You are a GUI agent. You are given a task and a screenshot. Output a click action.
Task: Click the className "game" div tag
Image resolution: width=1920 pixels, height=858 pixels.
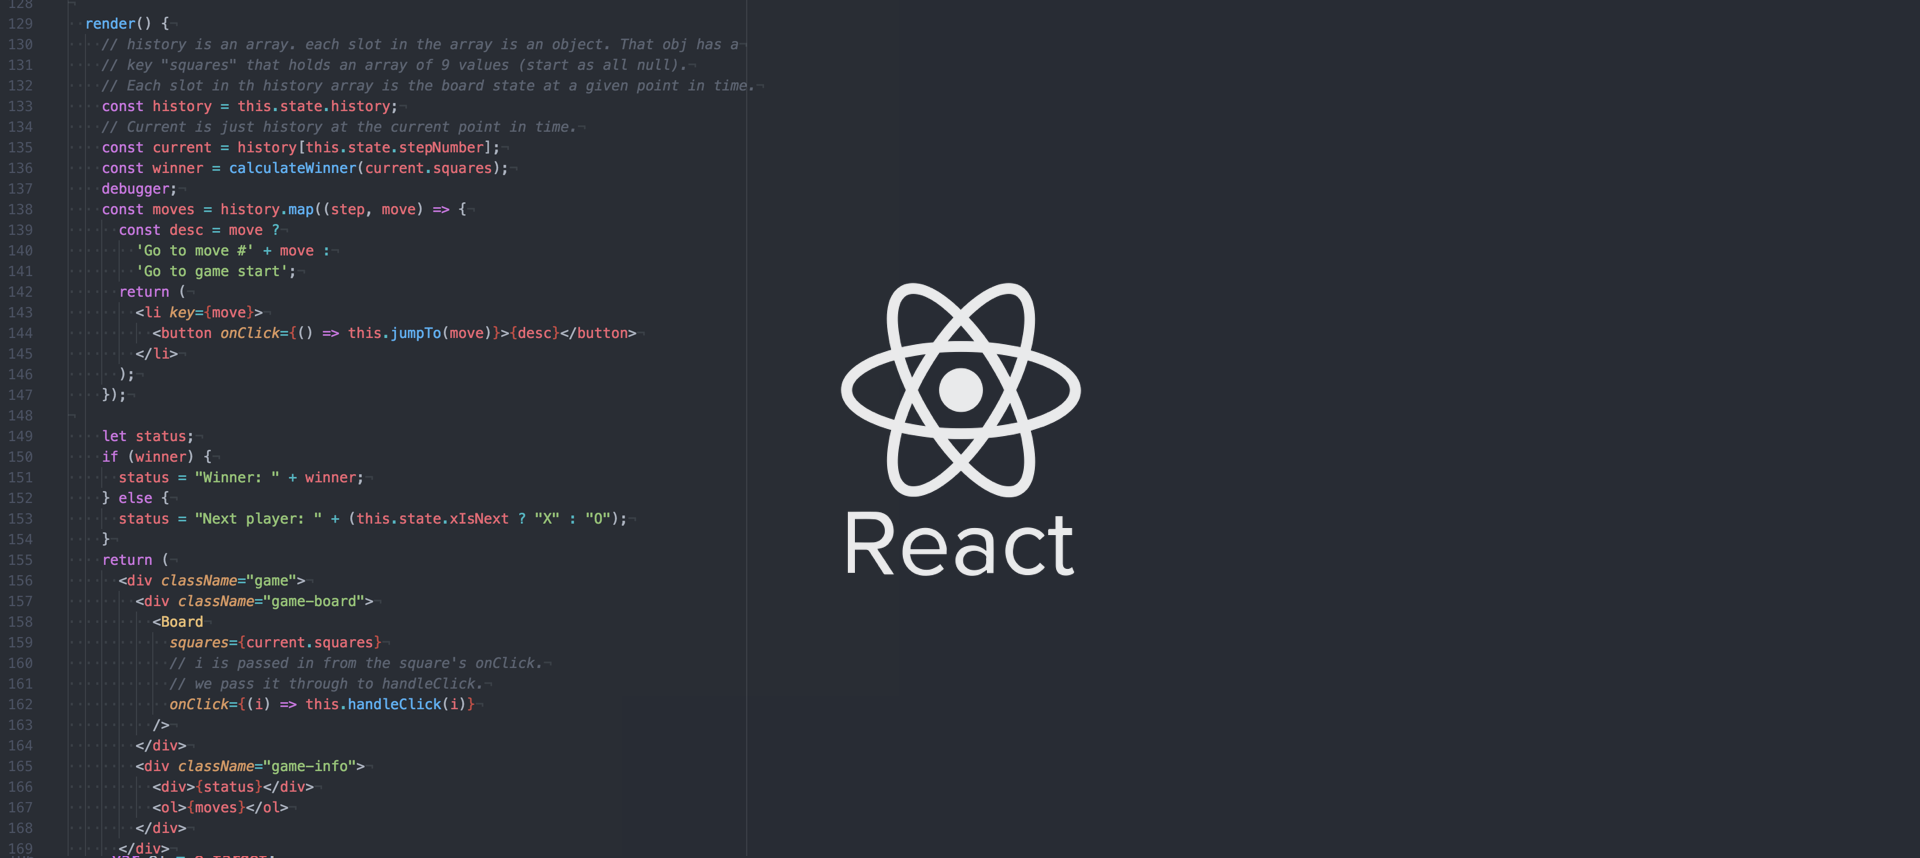click(211, 580)
